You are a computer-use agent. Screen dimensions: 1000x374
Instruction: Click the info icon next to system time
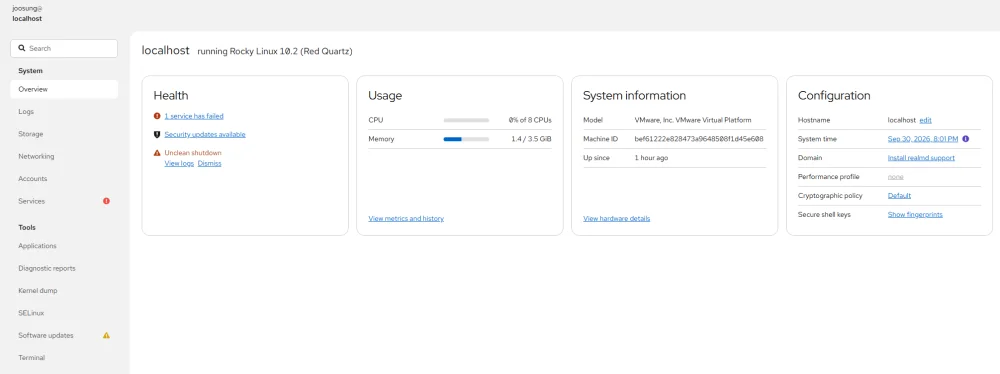966,139
